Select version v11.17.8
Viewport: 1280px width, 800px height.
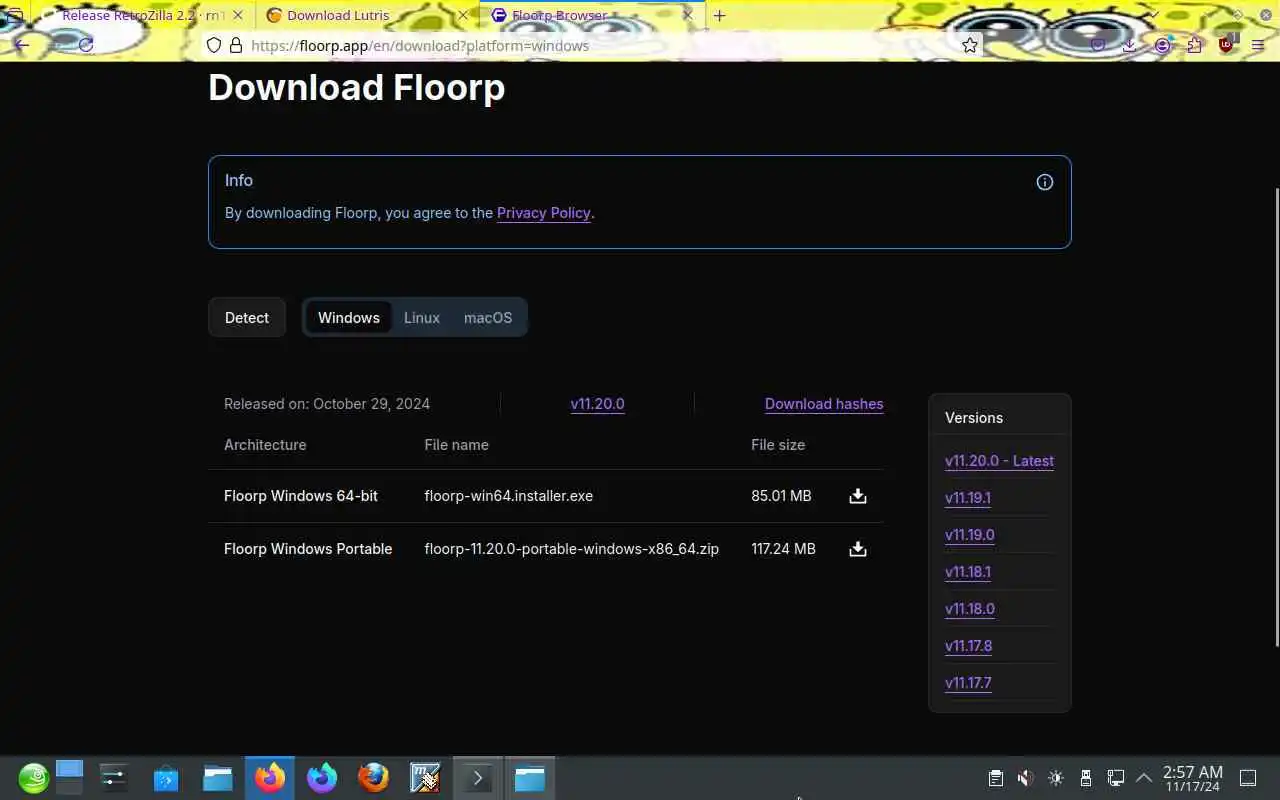969,646
